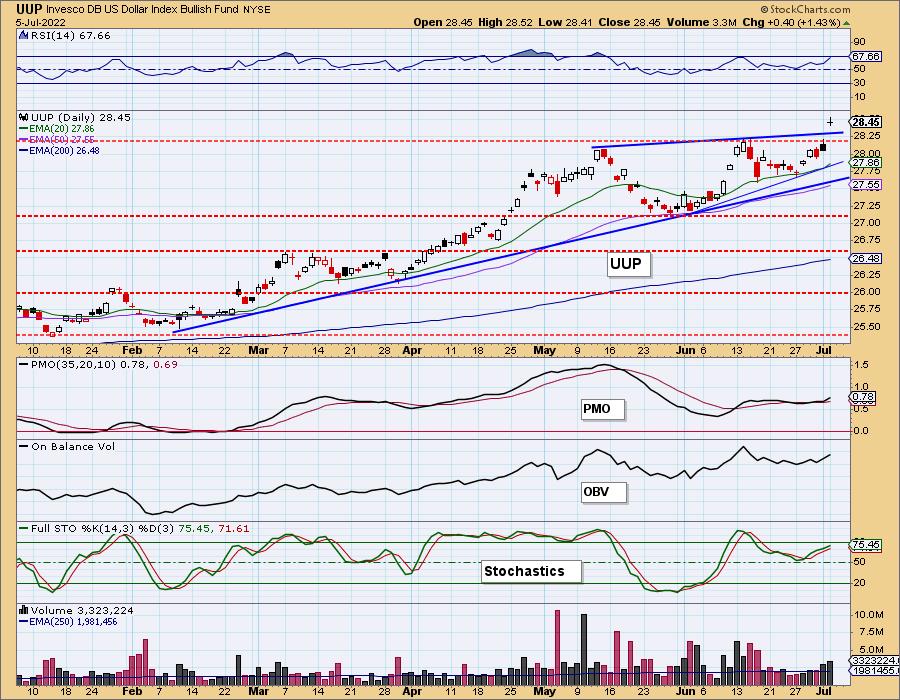The width and height of the screenshot is (900, 700).
Task: Click the Volume 3,323,224 label
Action: pos(76,611)
